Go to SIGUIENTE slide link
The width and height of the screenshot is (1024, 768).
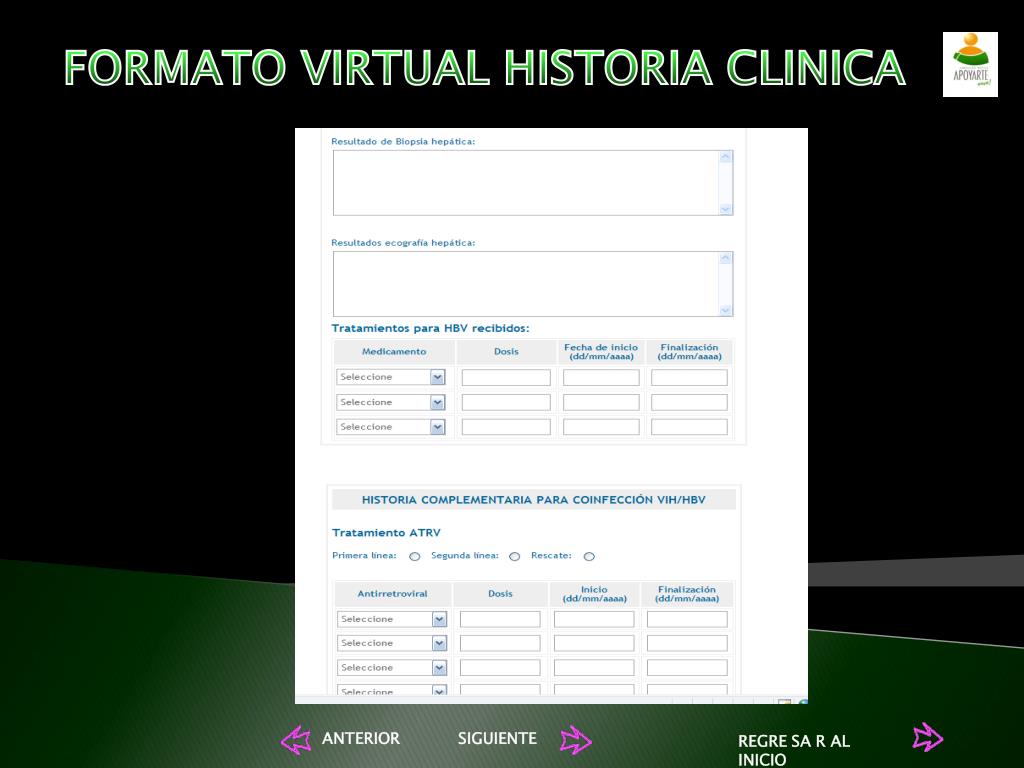pyautogui.click(x=497, y=739)
